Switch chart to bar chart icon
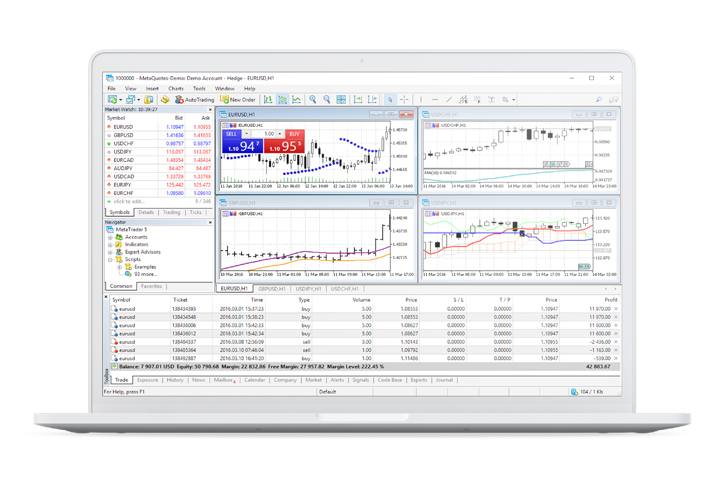 [268, 100]
